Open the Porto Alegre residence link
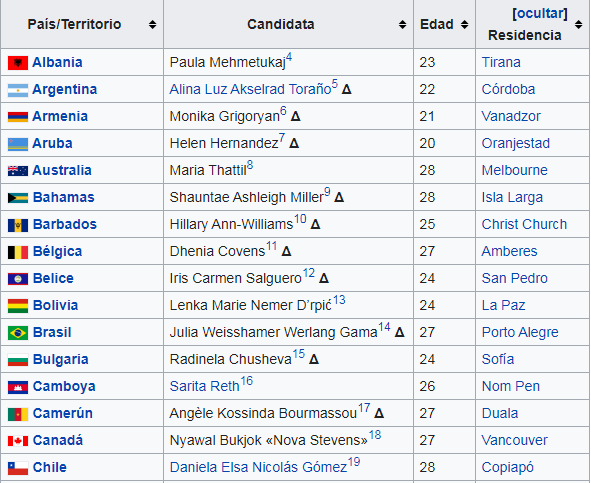 point(520,333)
